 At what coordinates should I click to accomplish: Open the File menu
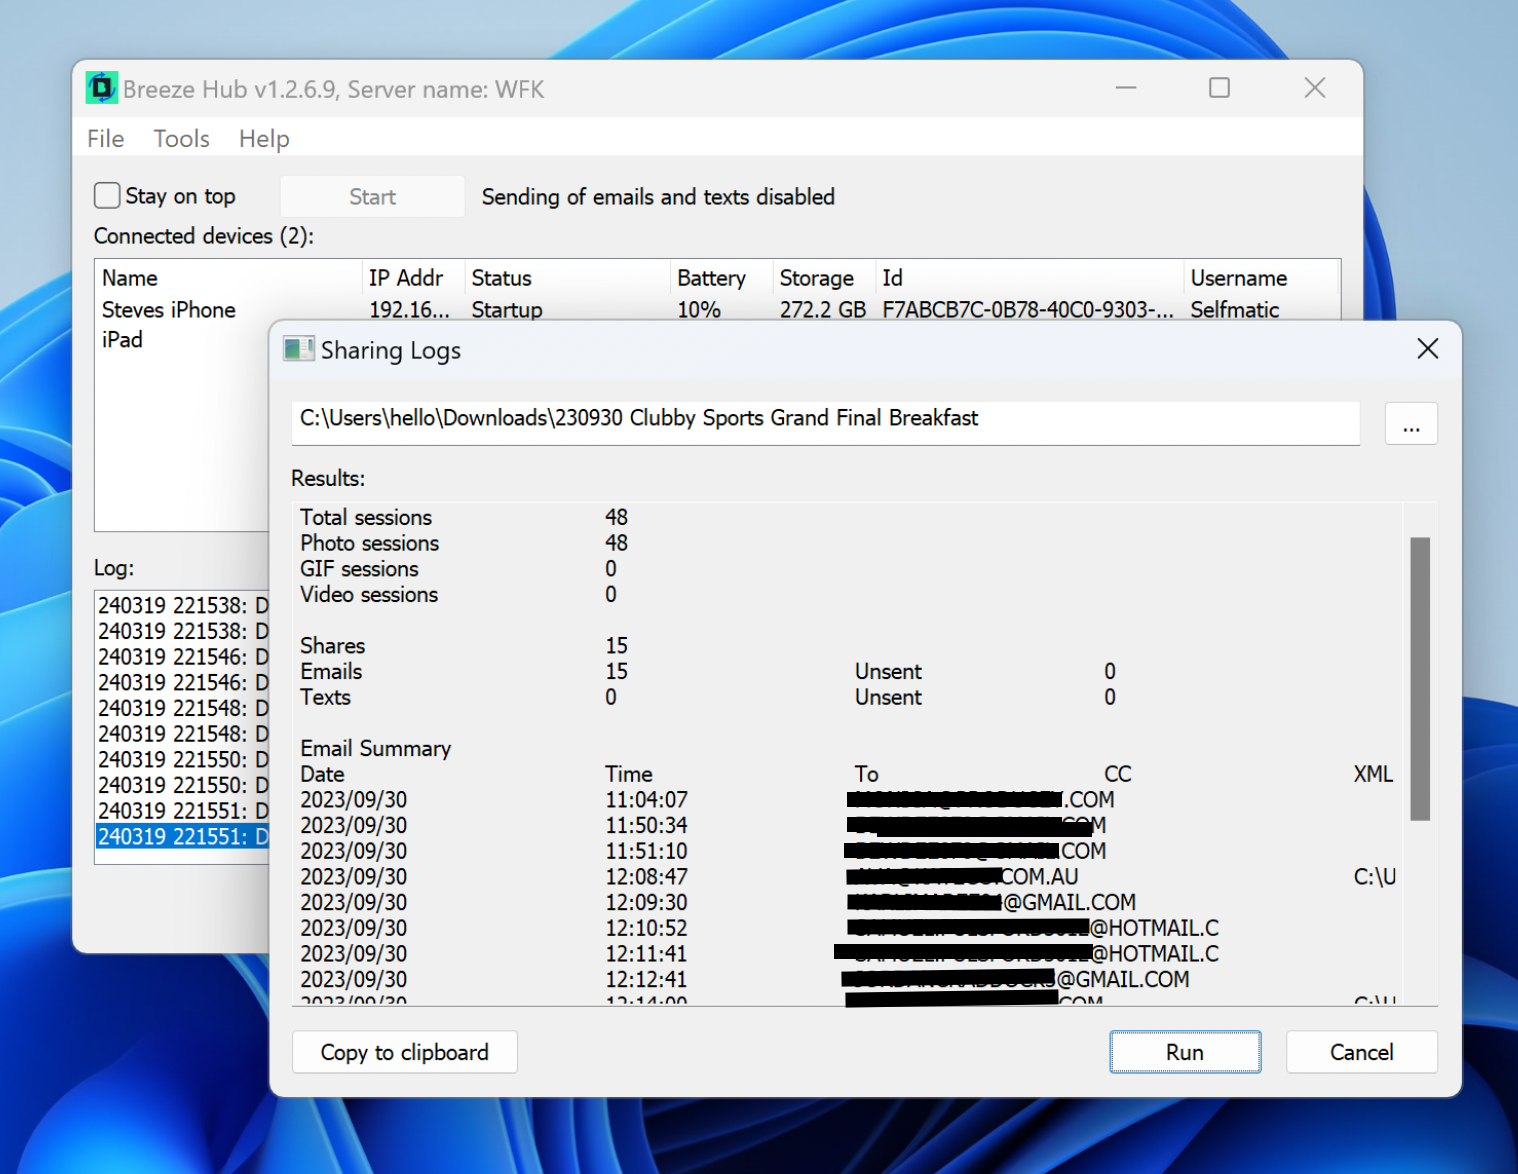tap(105, 139)
